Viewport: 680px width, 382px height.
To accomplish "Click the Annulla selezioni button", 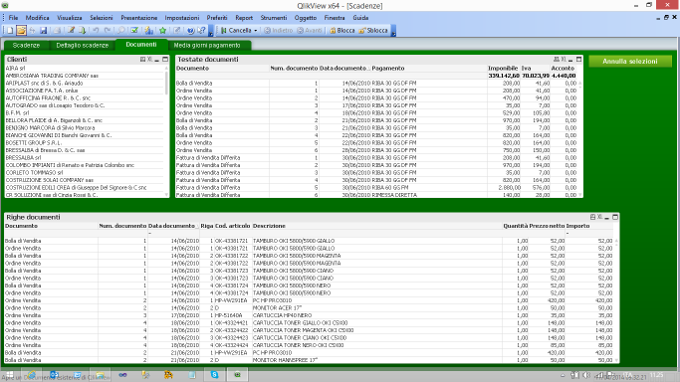I will 630,61.
